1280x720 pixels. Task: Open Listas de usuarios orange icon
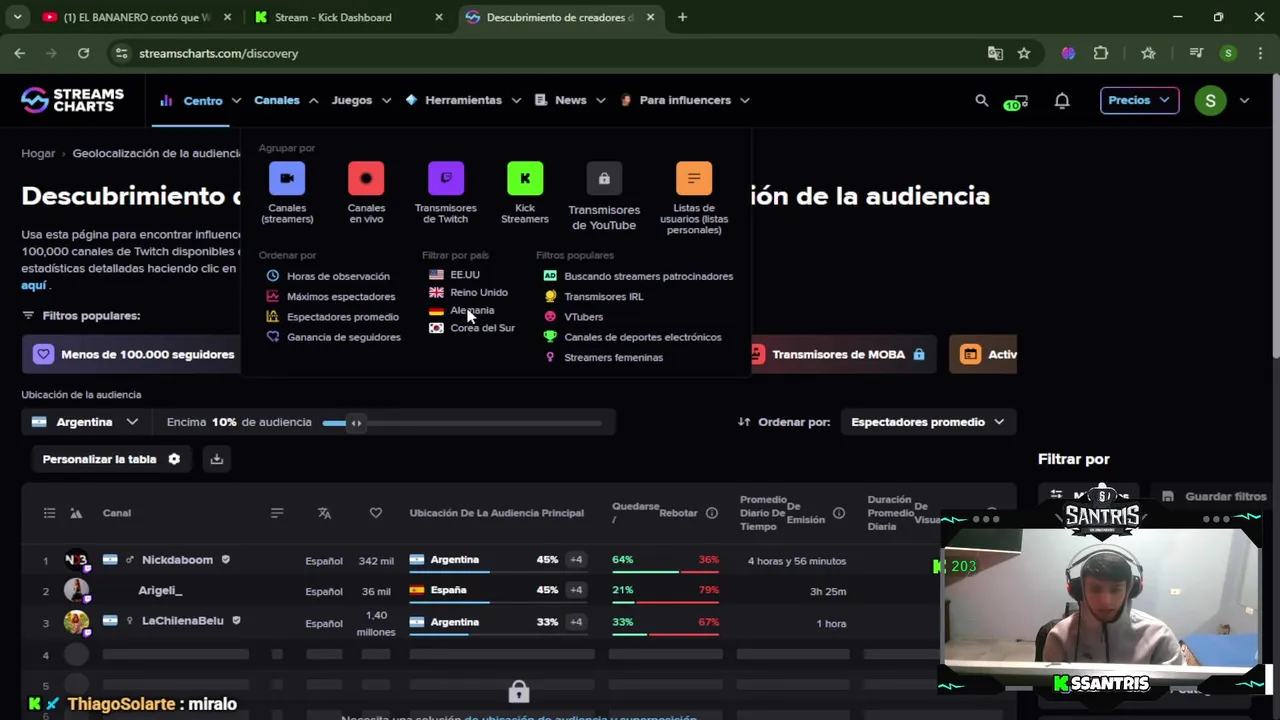click(694, 178)
